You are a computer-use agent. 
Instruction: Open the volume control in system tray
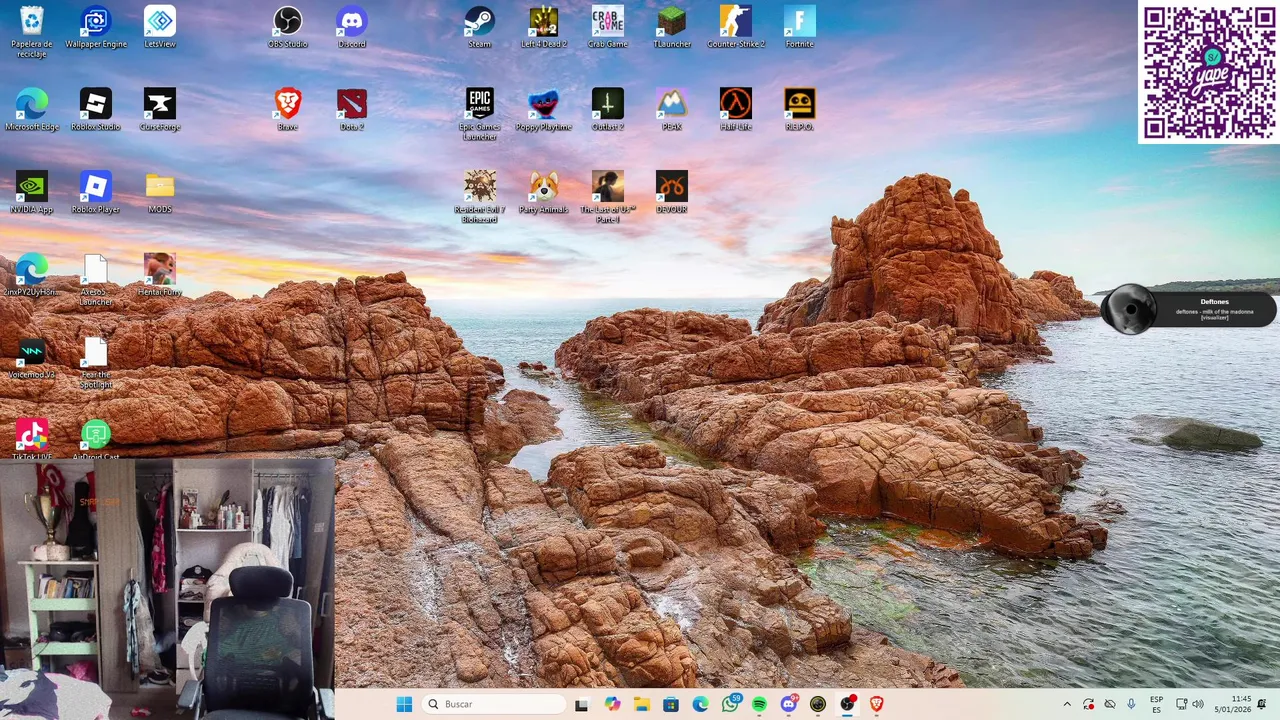point(1198,704)
